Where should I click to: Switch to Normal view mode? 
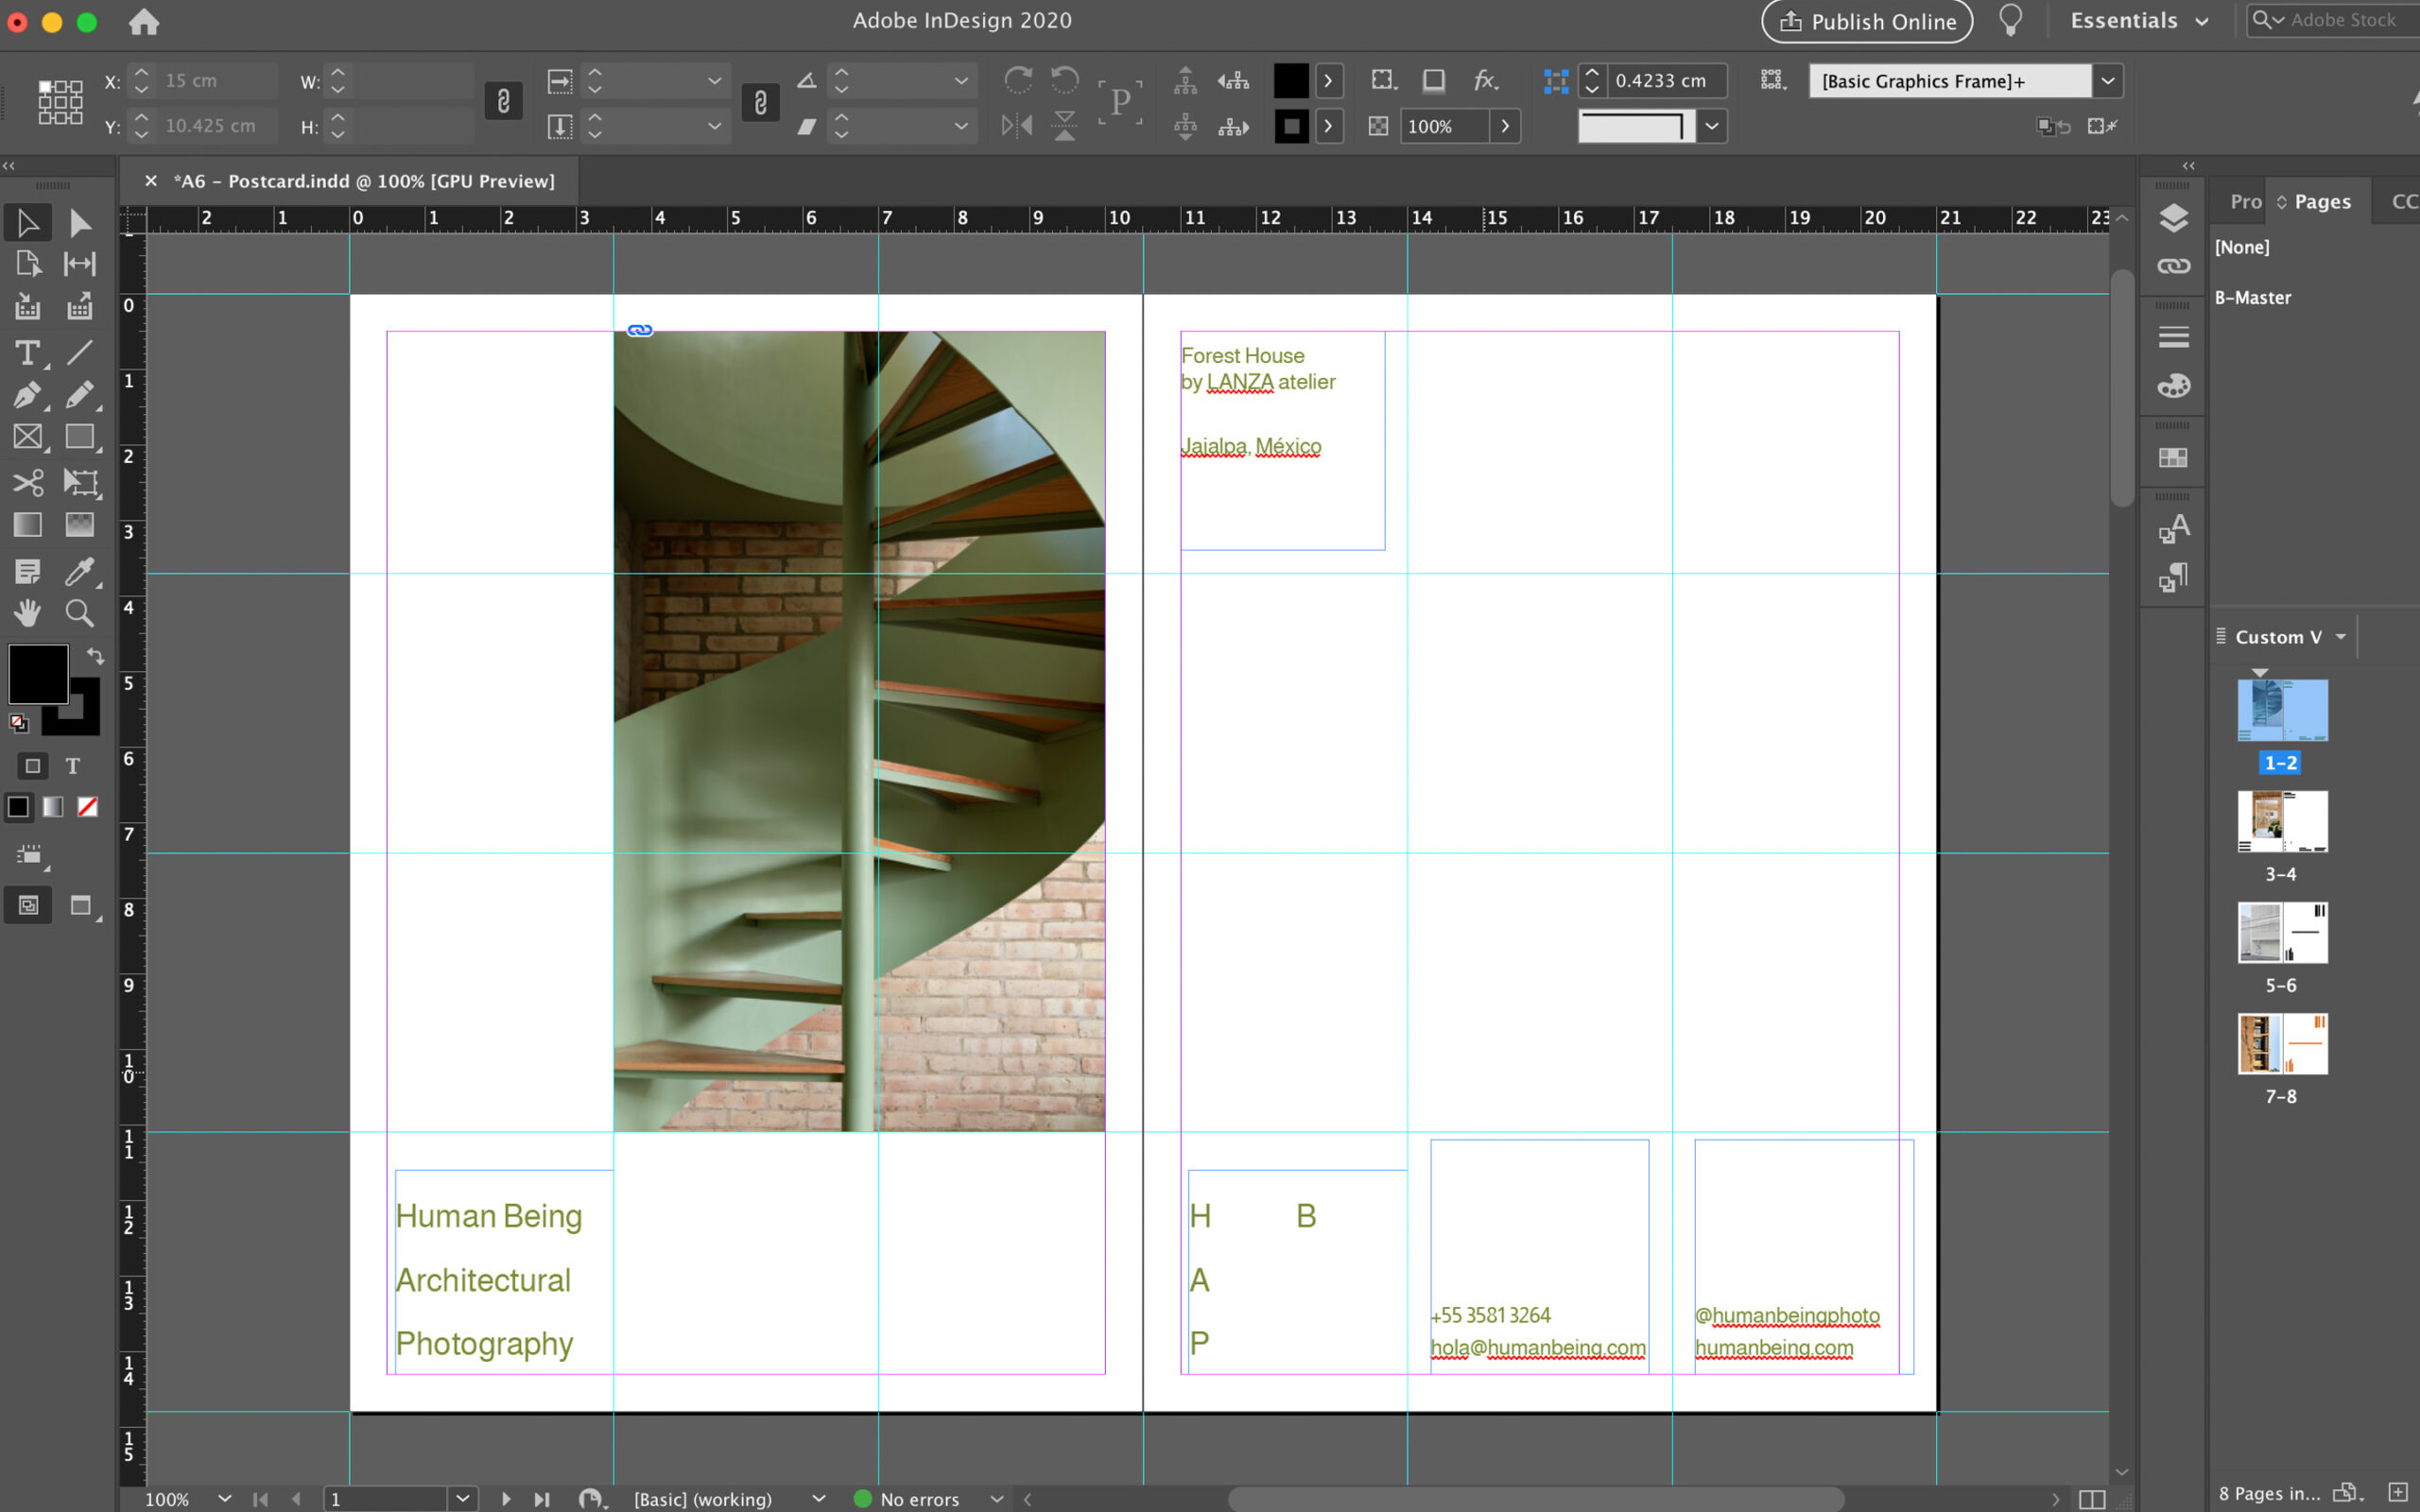coord(28,905)
